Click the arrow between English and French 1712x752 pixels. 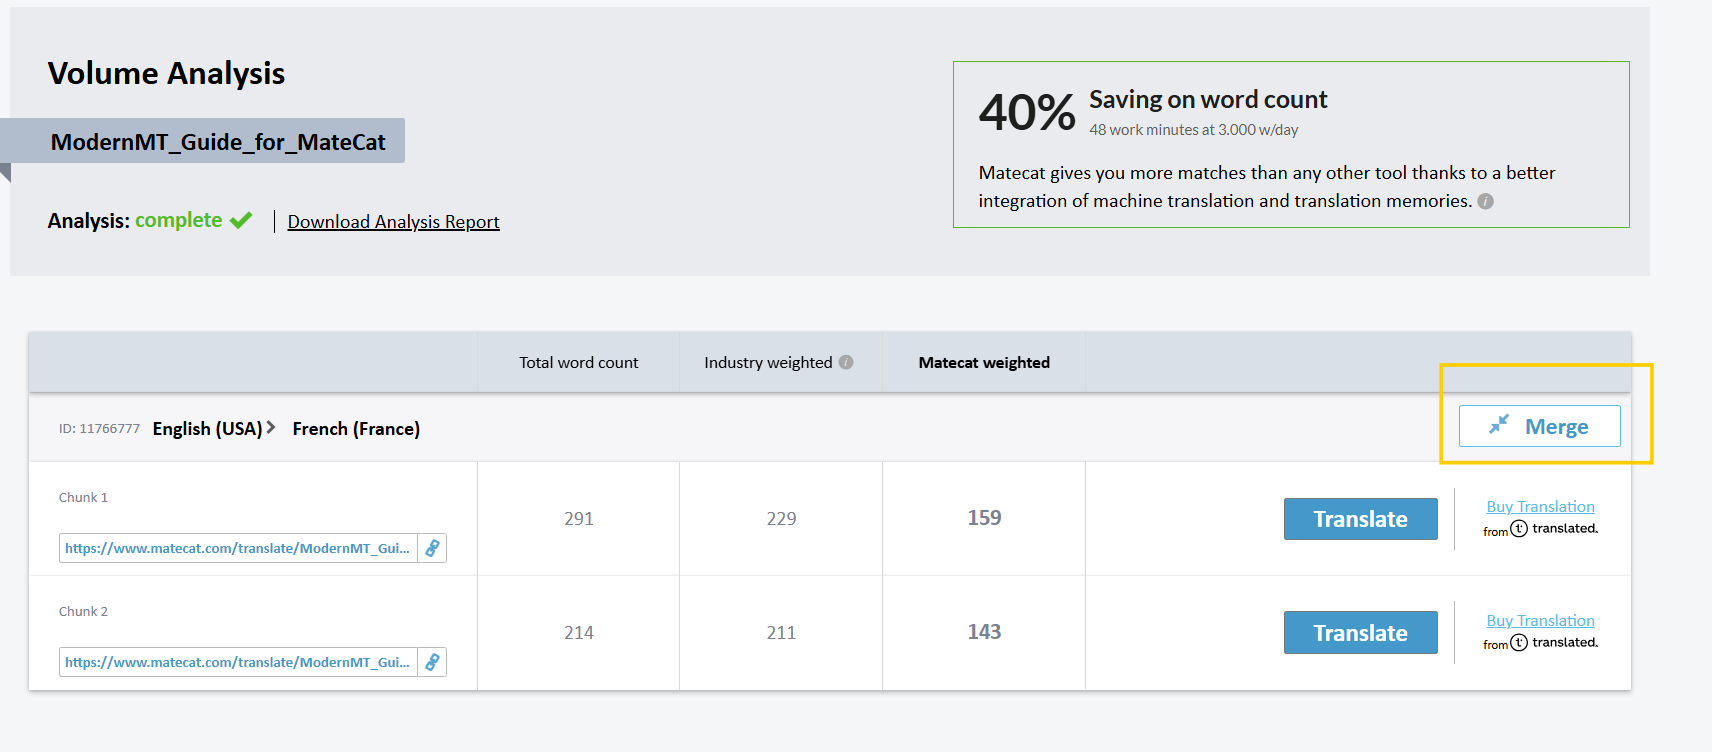tap(270, 427)
